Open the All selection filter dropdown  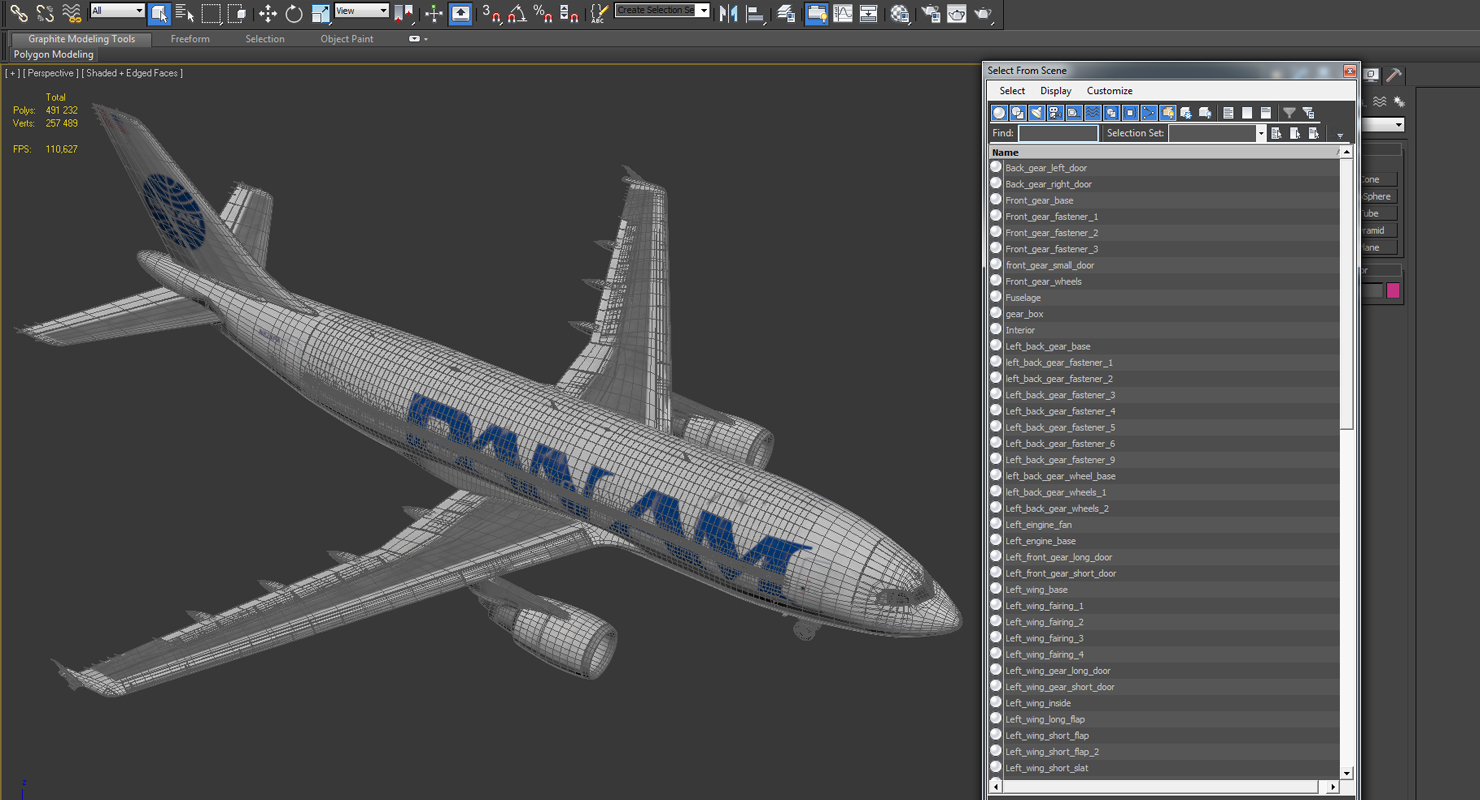point(118,11)
